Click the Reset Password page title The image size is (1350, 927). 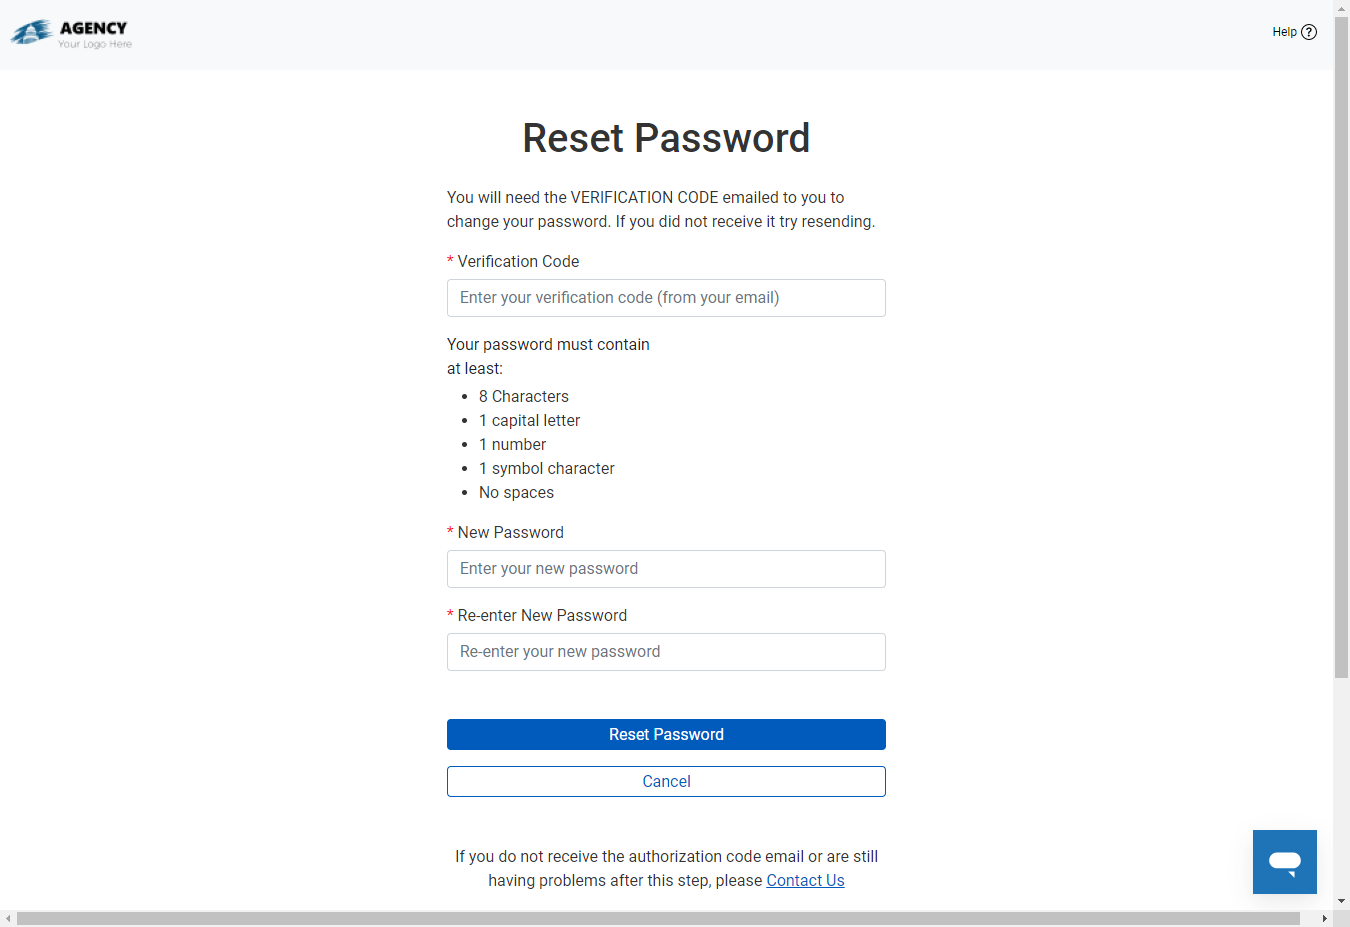coord(666,138)
